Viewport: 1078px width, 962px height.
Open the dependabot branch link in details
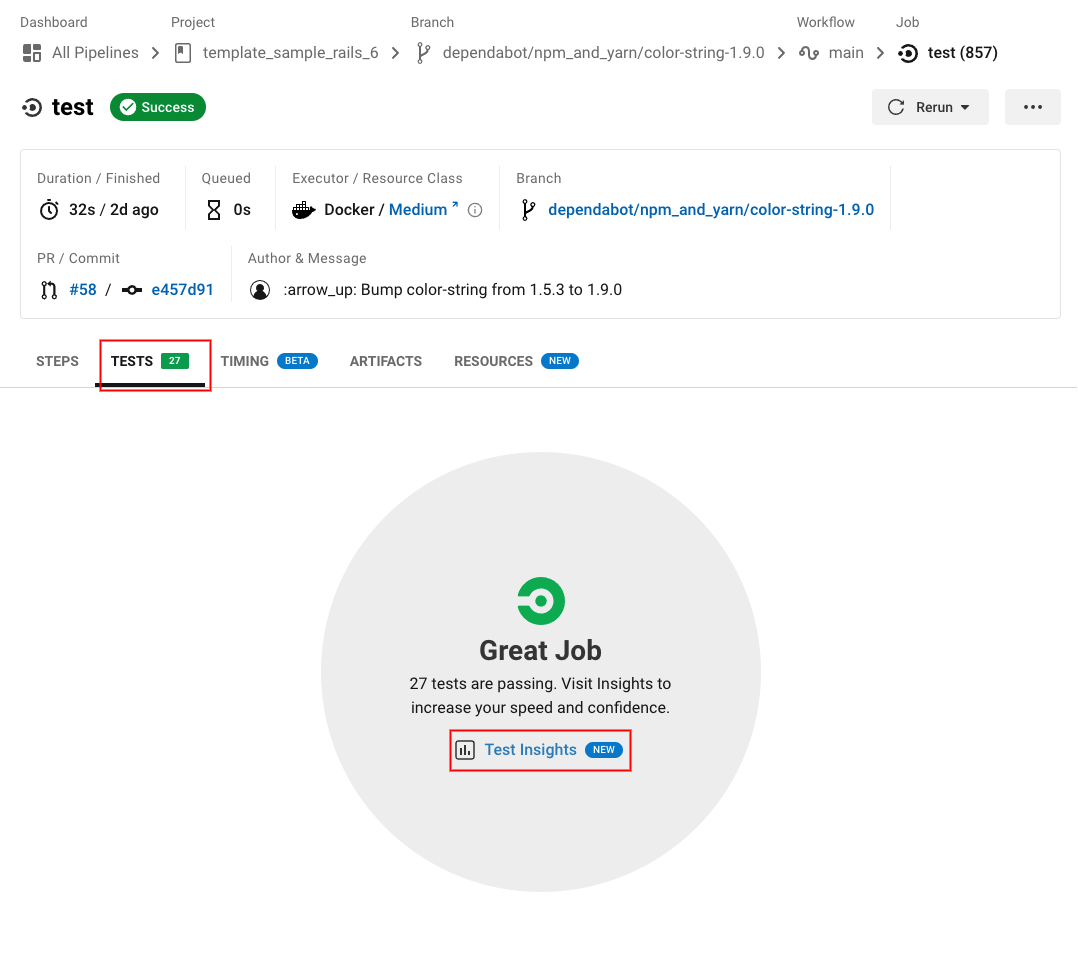[x=711, y=210]
